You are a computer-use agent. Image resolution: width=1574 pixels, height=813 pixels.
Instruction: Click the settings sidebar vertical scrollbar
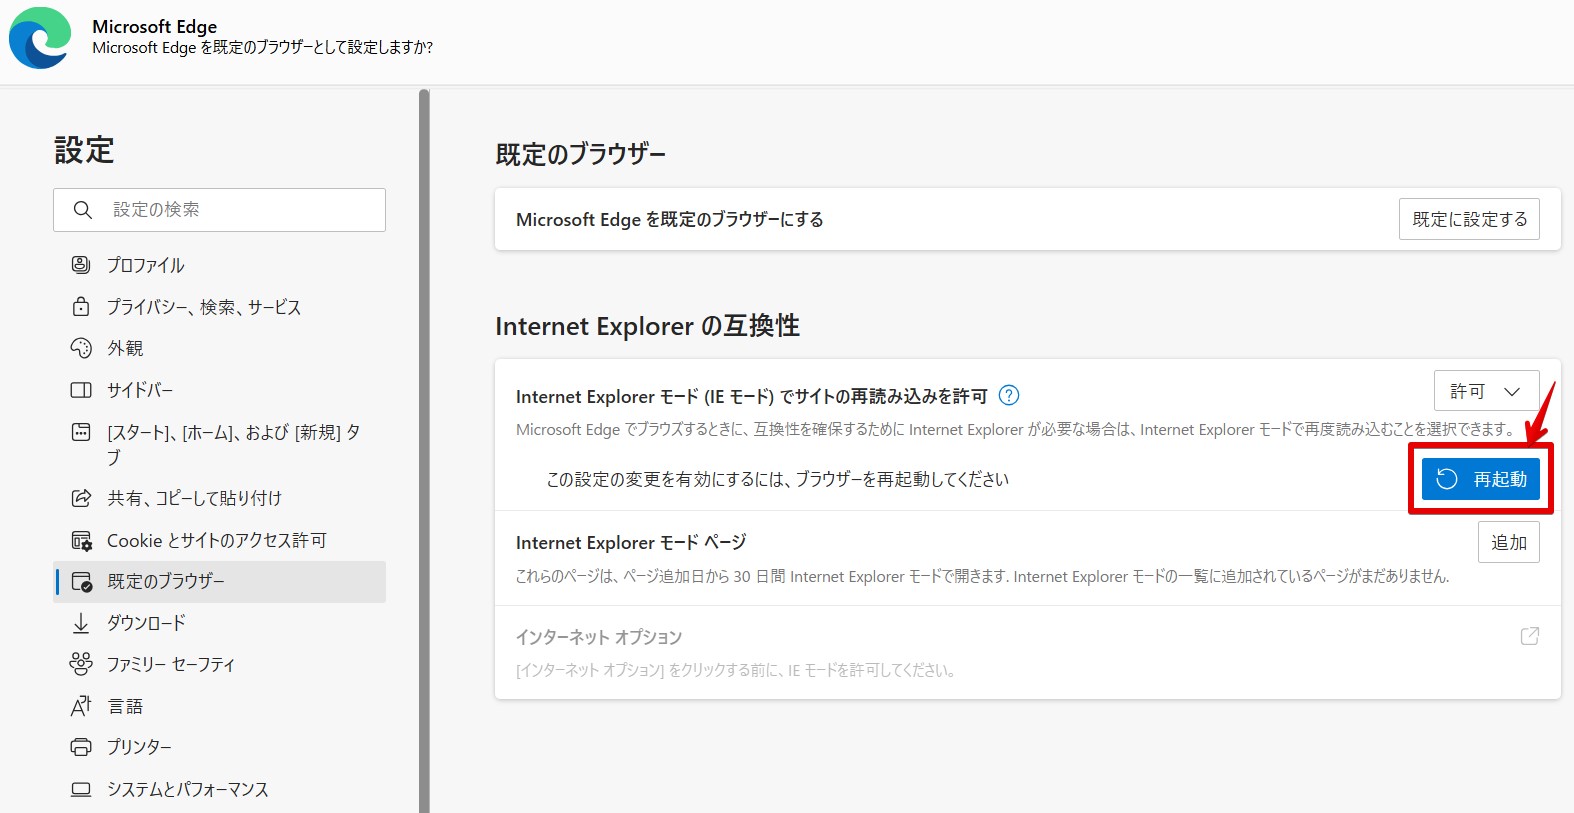point(424,450)
